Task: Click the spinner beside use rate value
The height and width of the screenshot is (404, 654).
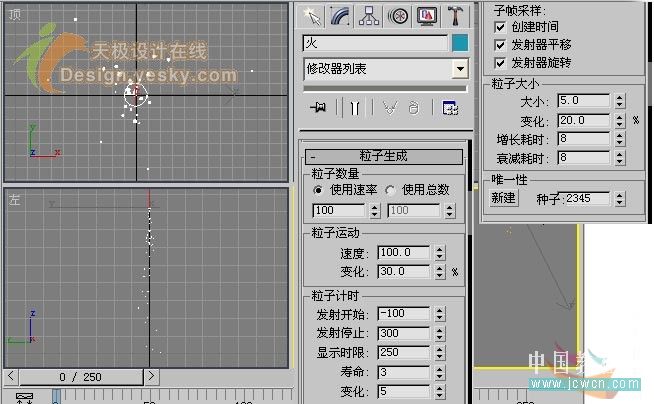Action: pyautogui.click(x=375, y=211)
